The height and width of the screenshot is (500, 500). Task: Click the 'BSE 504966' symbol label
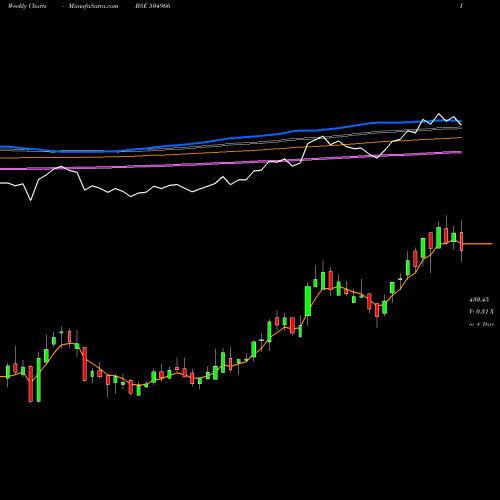coord(153,6)
